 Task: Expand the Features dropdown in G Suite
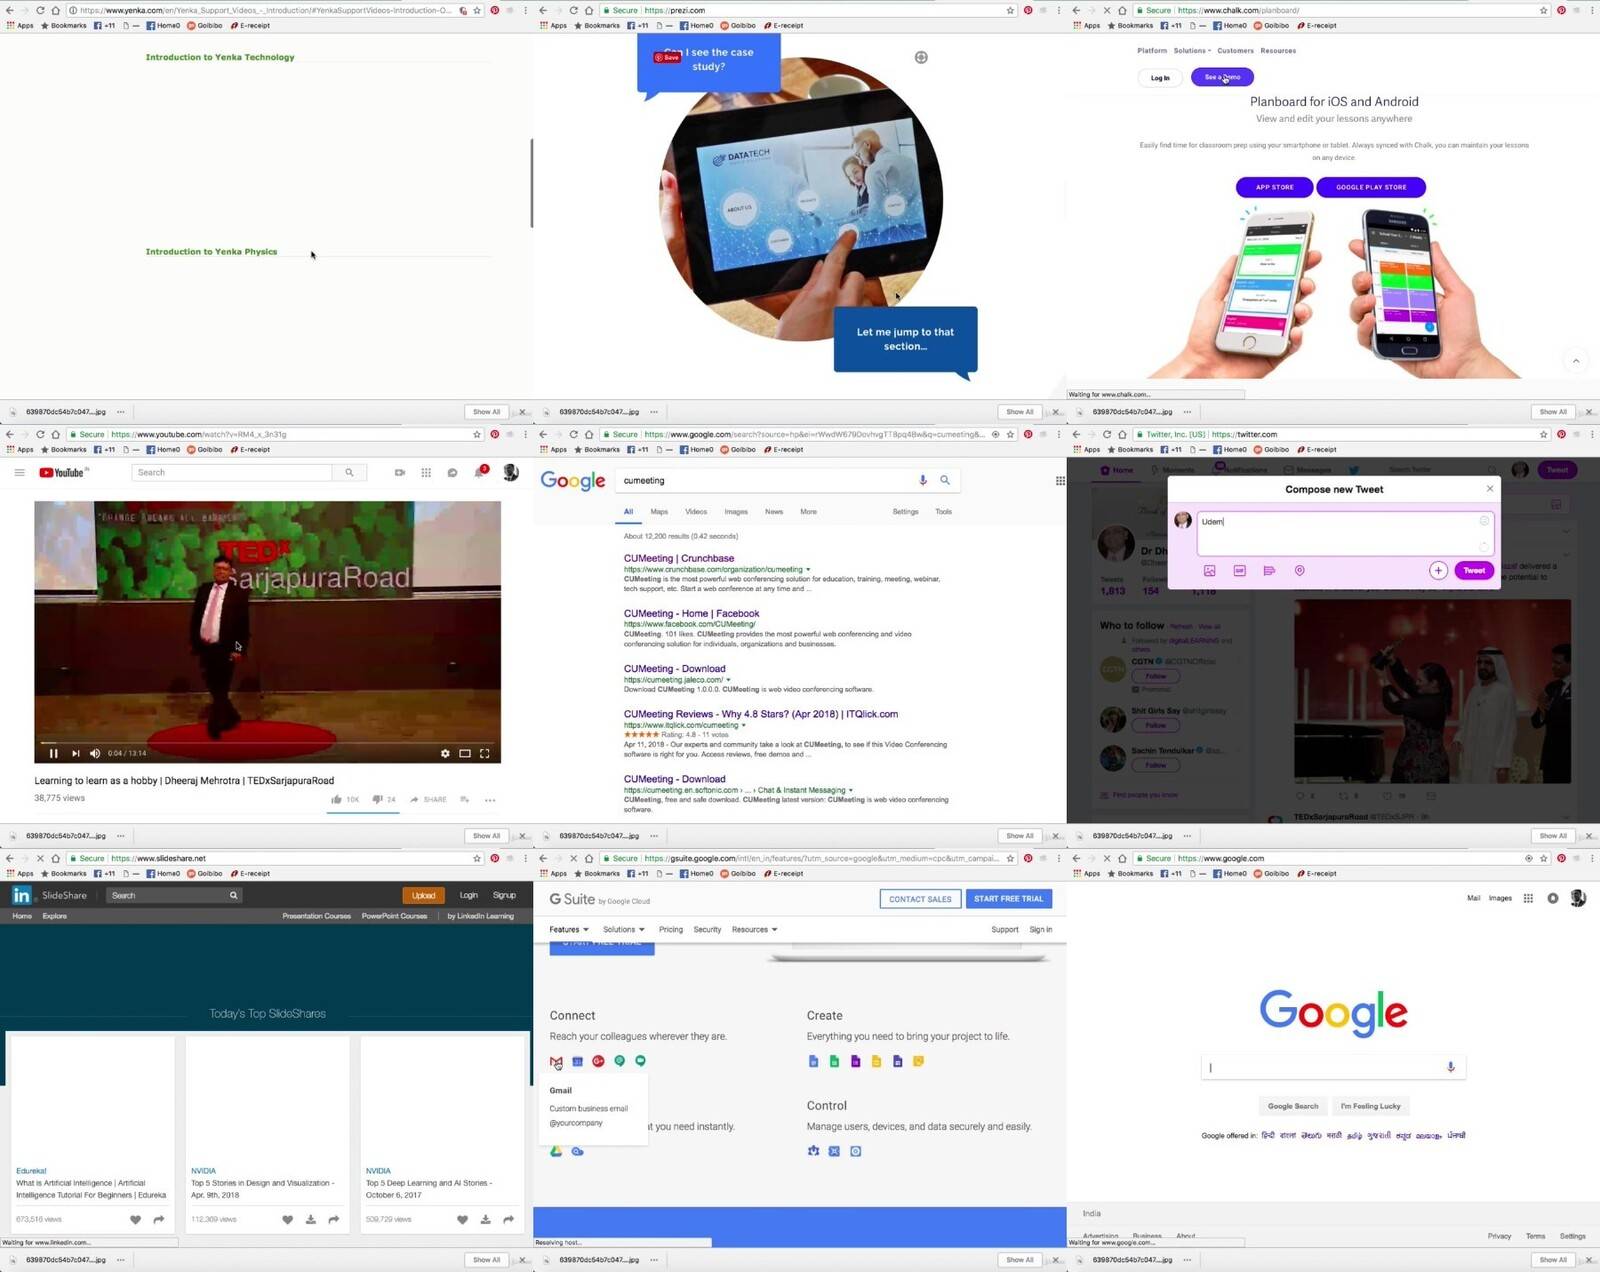[x=569, y=929]
